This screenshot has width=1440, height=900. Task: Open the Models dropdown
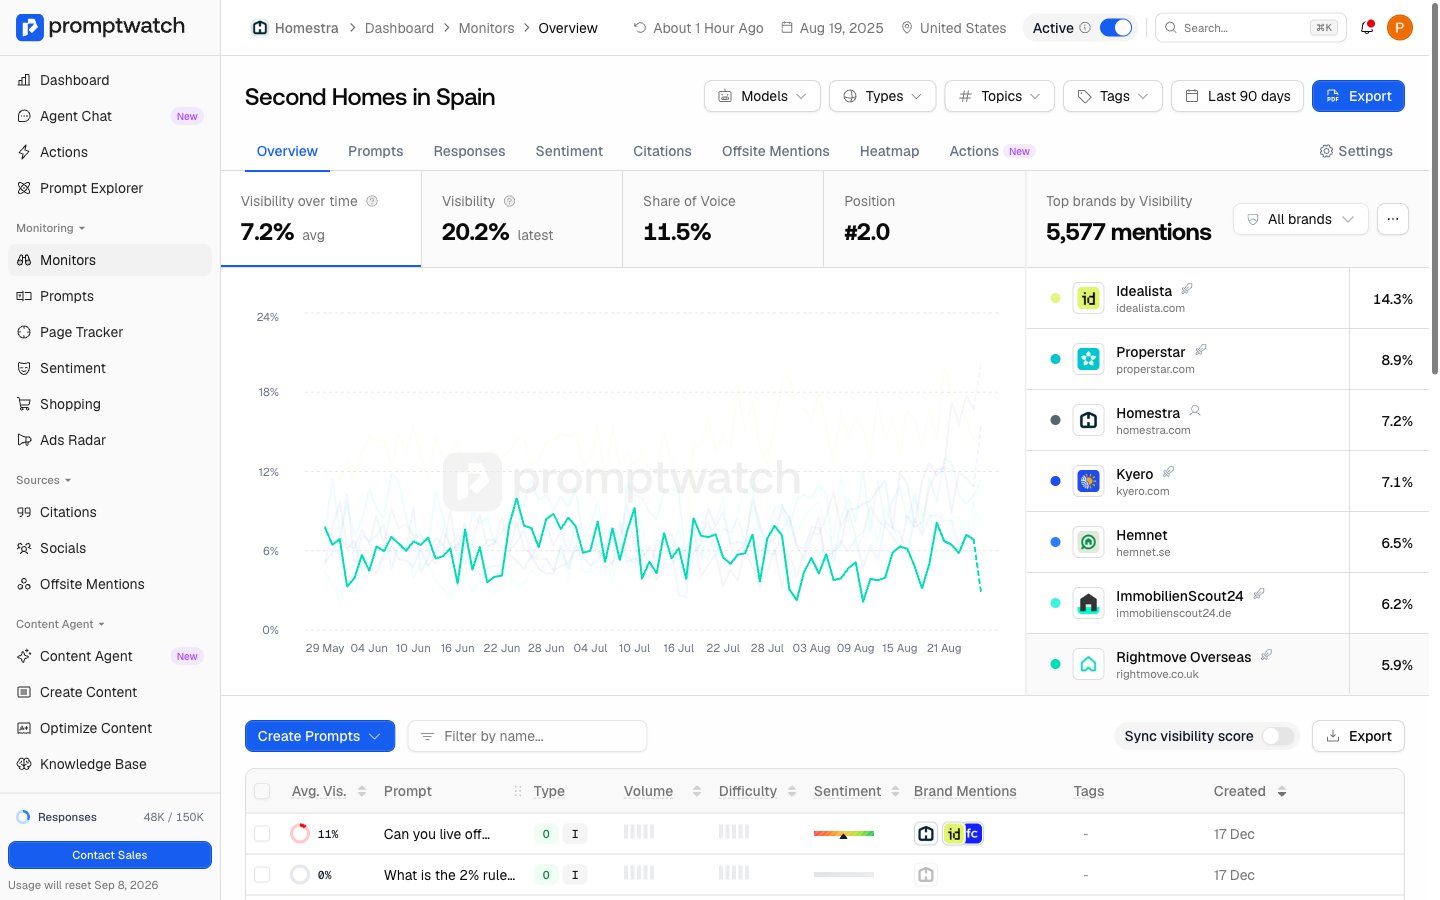tap(762, 96)
